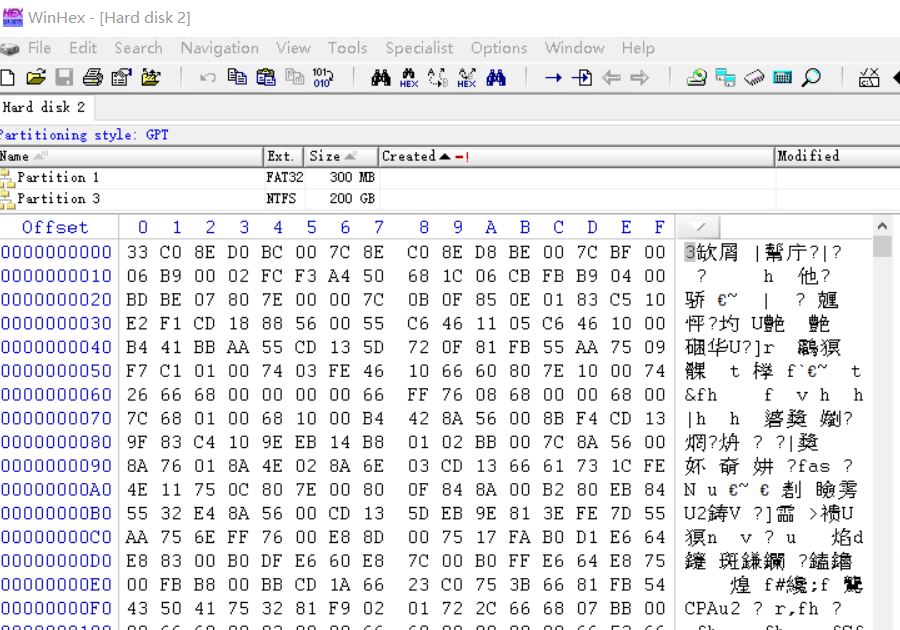Screen dimensions: 900x630
Task: Sort by the Created column header
Action: pos(576,156)
